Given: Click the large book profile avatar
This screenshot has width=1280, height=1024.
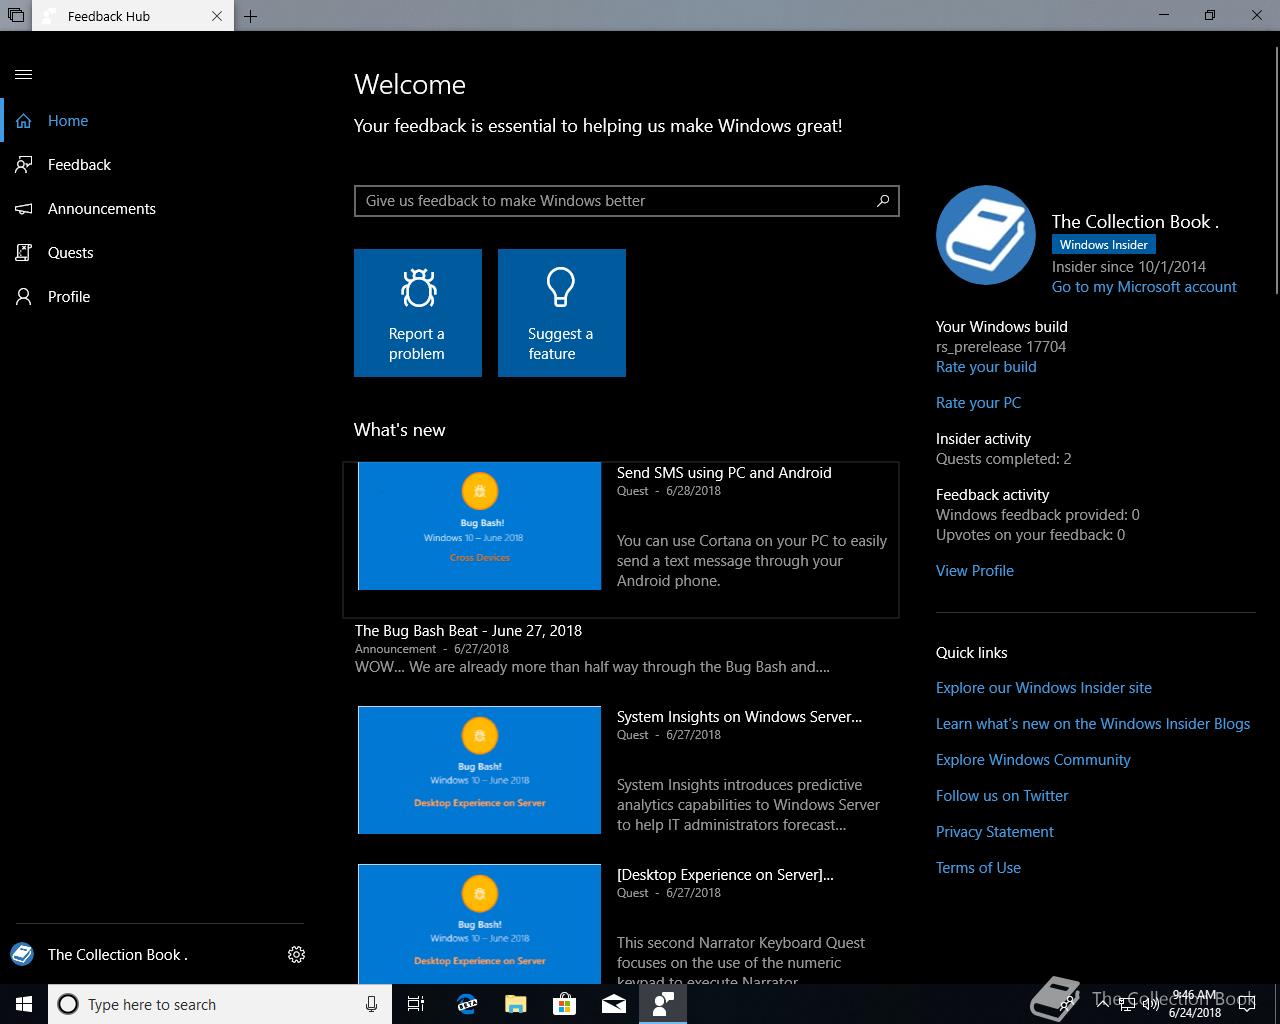Looking at the screenshot, I should point(986,235).
